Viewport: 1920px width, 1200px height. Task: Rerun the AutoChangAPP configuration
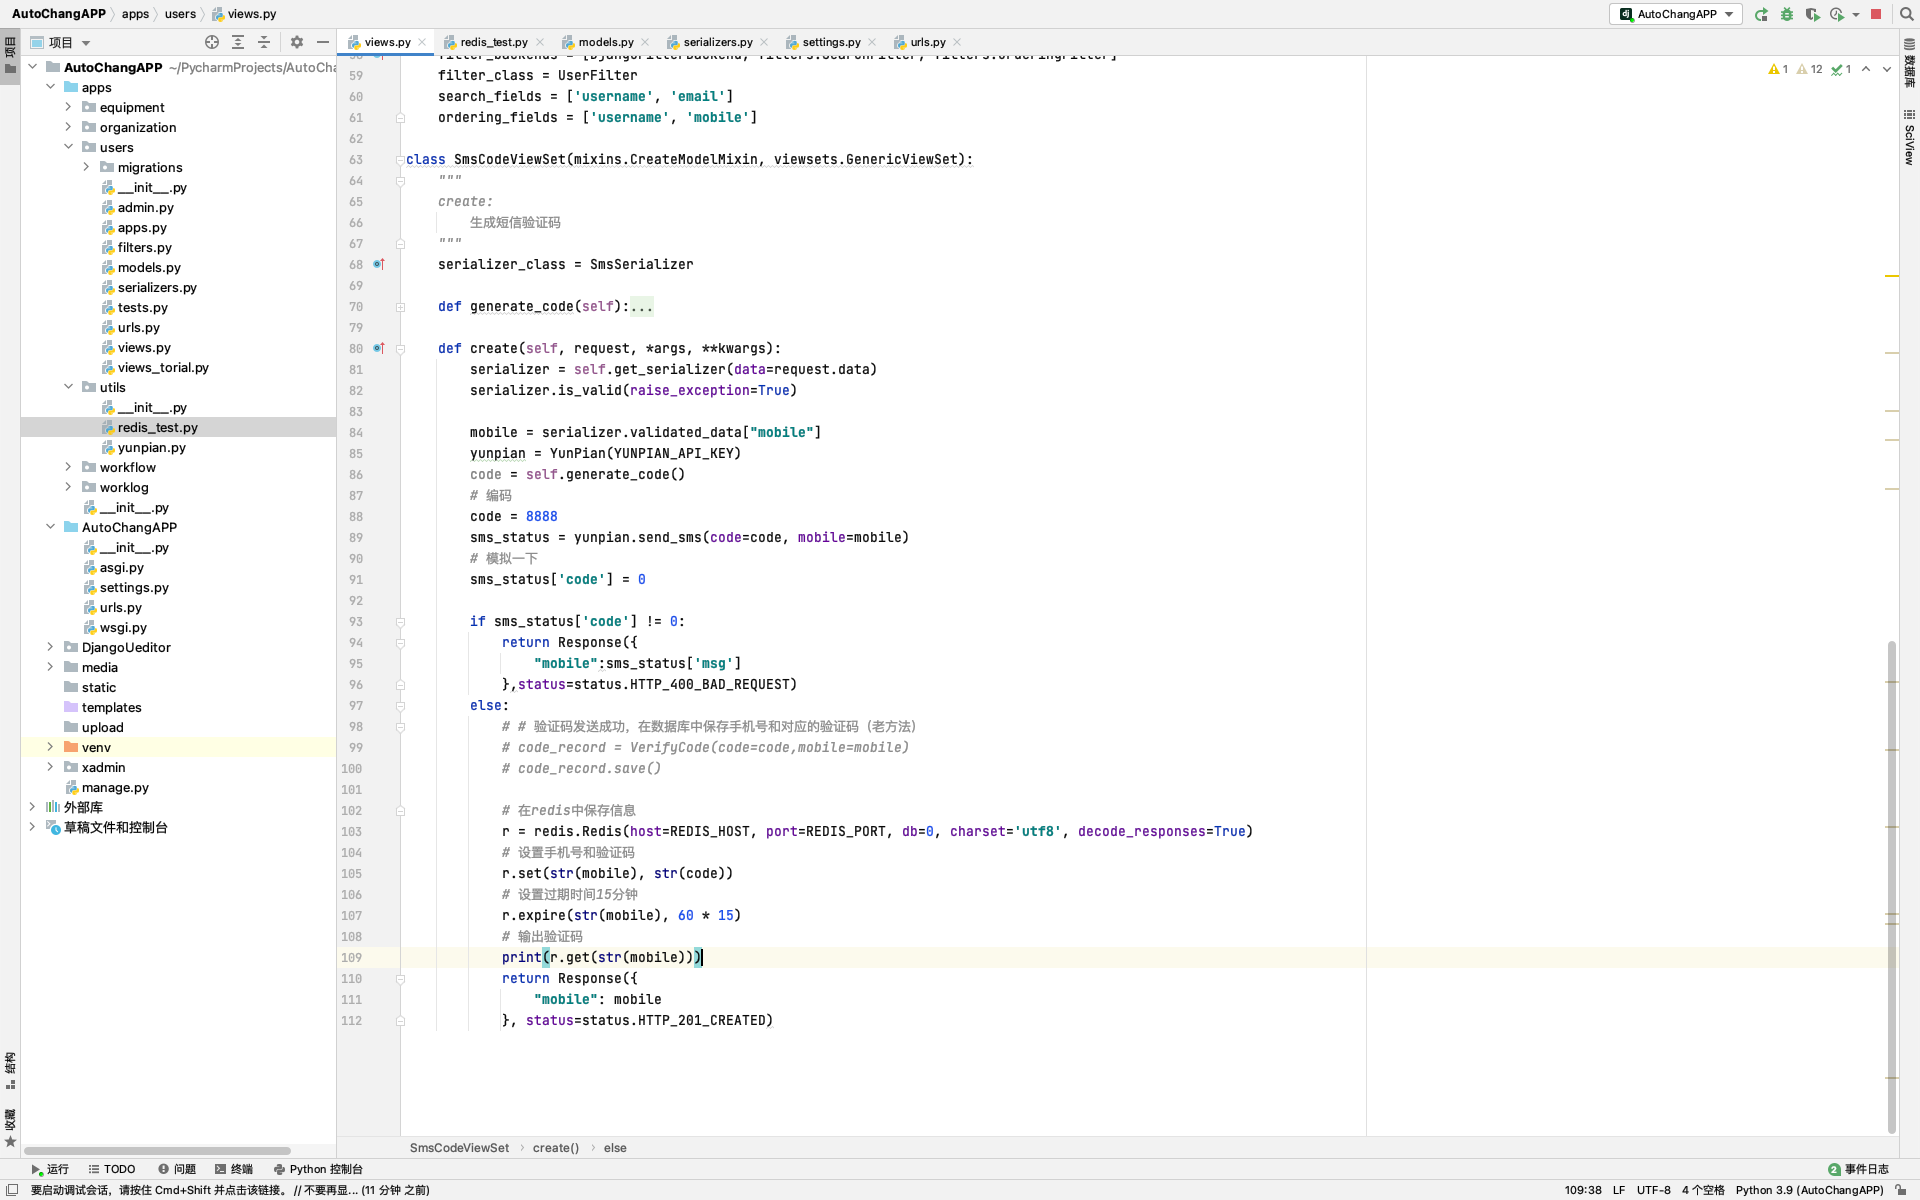tap(1761, 14)
